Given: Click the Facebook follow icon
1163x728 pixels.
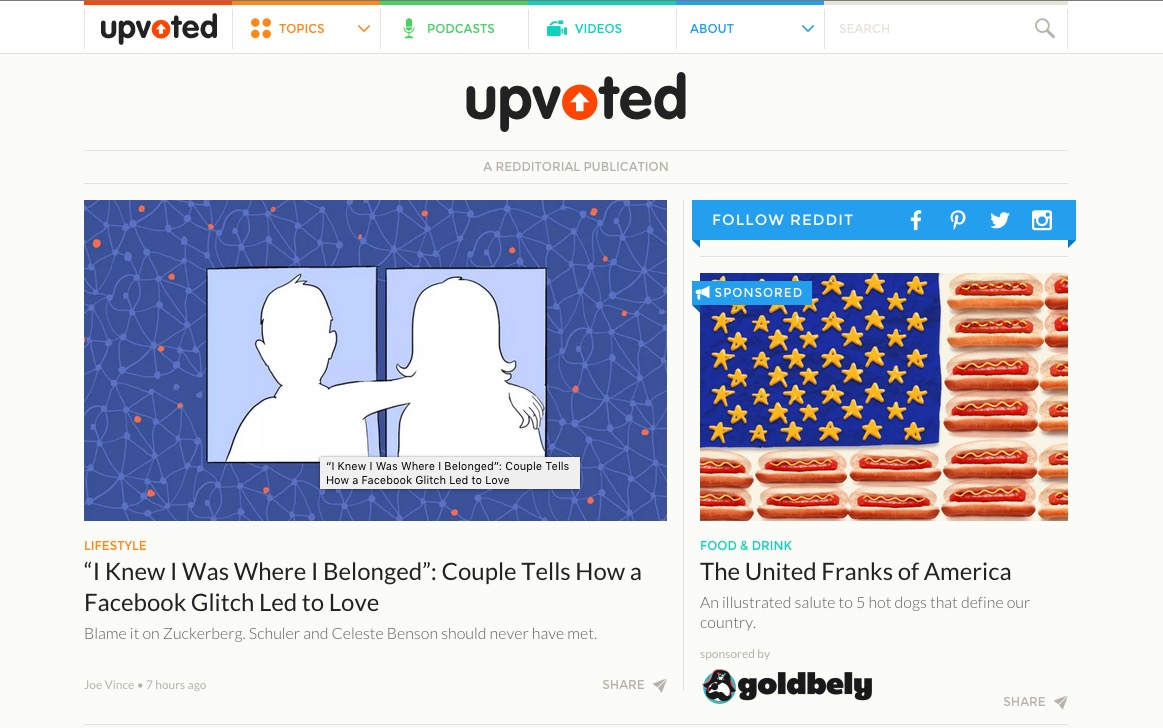Looking at the screenshot, I should pyautogui.click(x=916, y=220).
